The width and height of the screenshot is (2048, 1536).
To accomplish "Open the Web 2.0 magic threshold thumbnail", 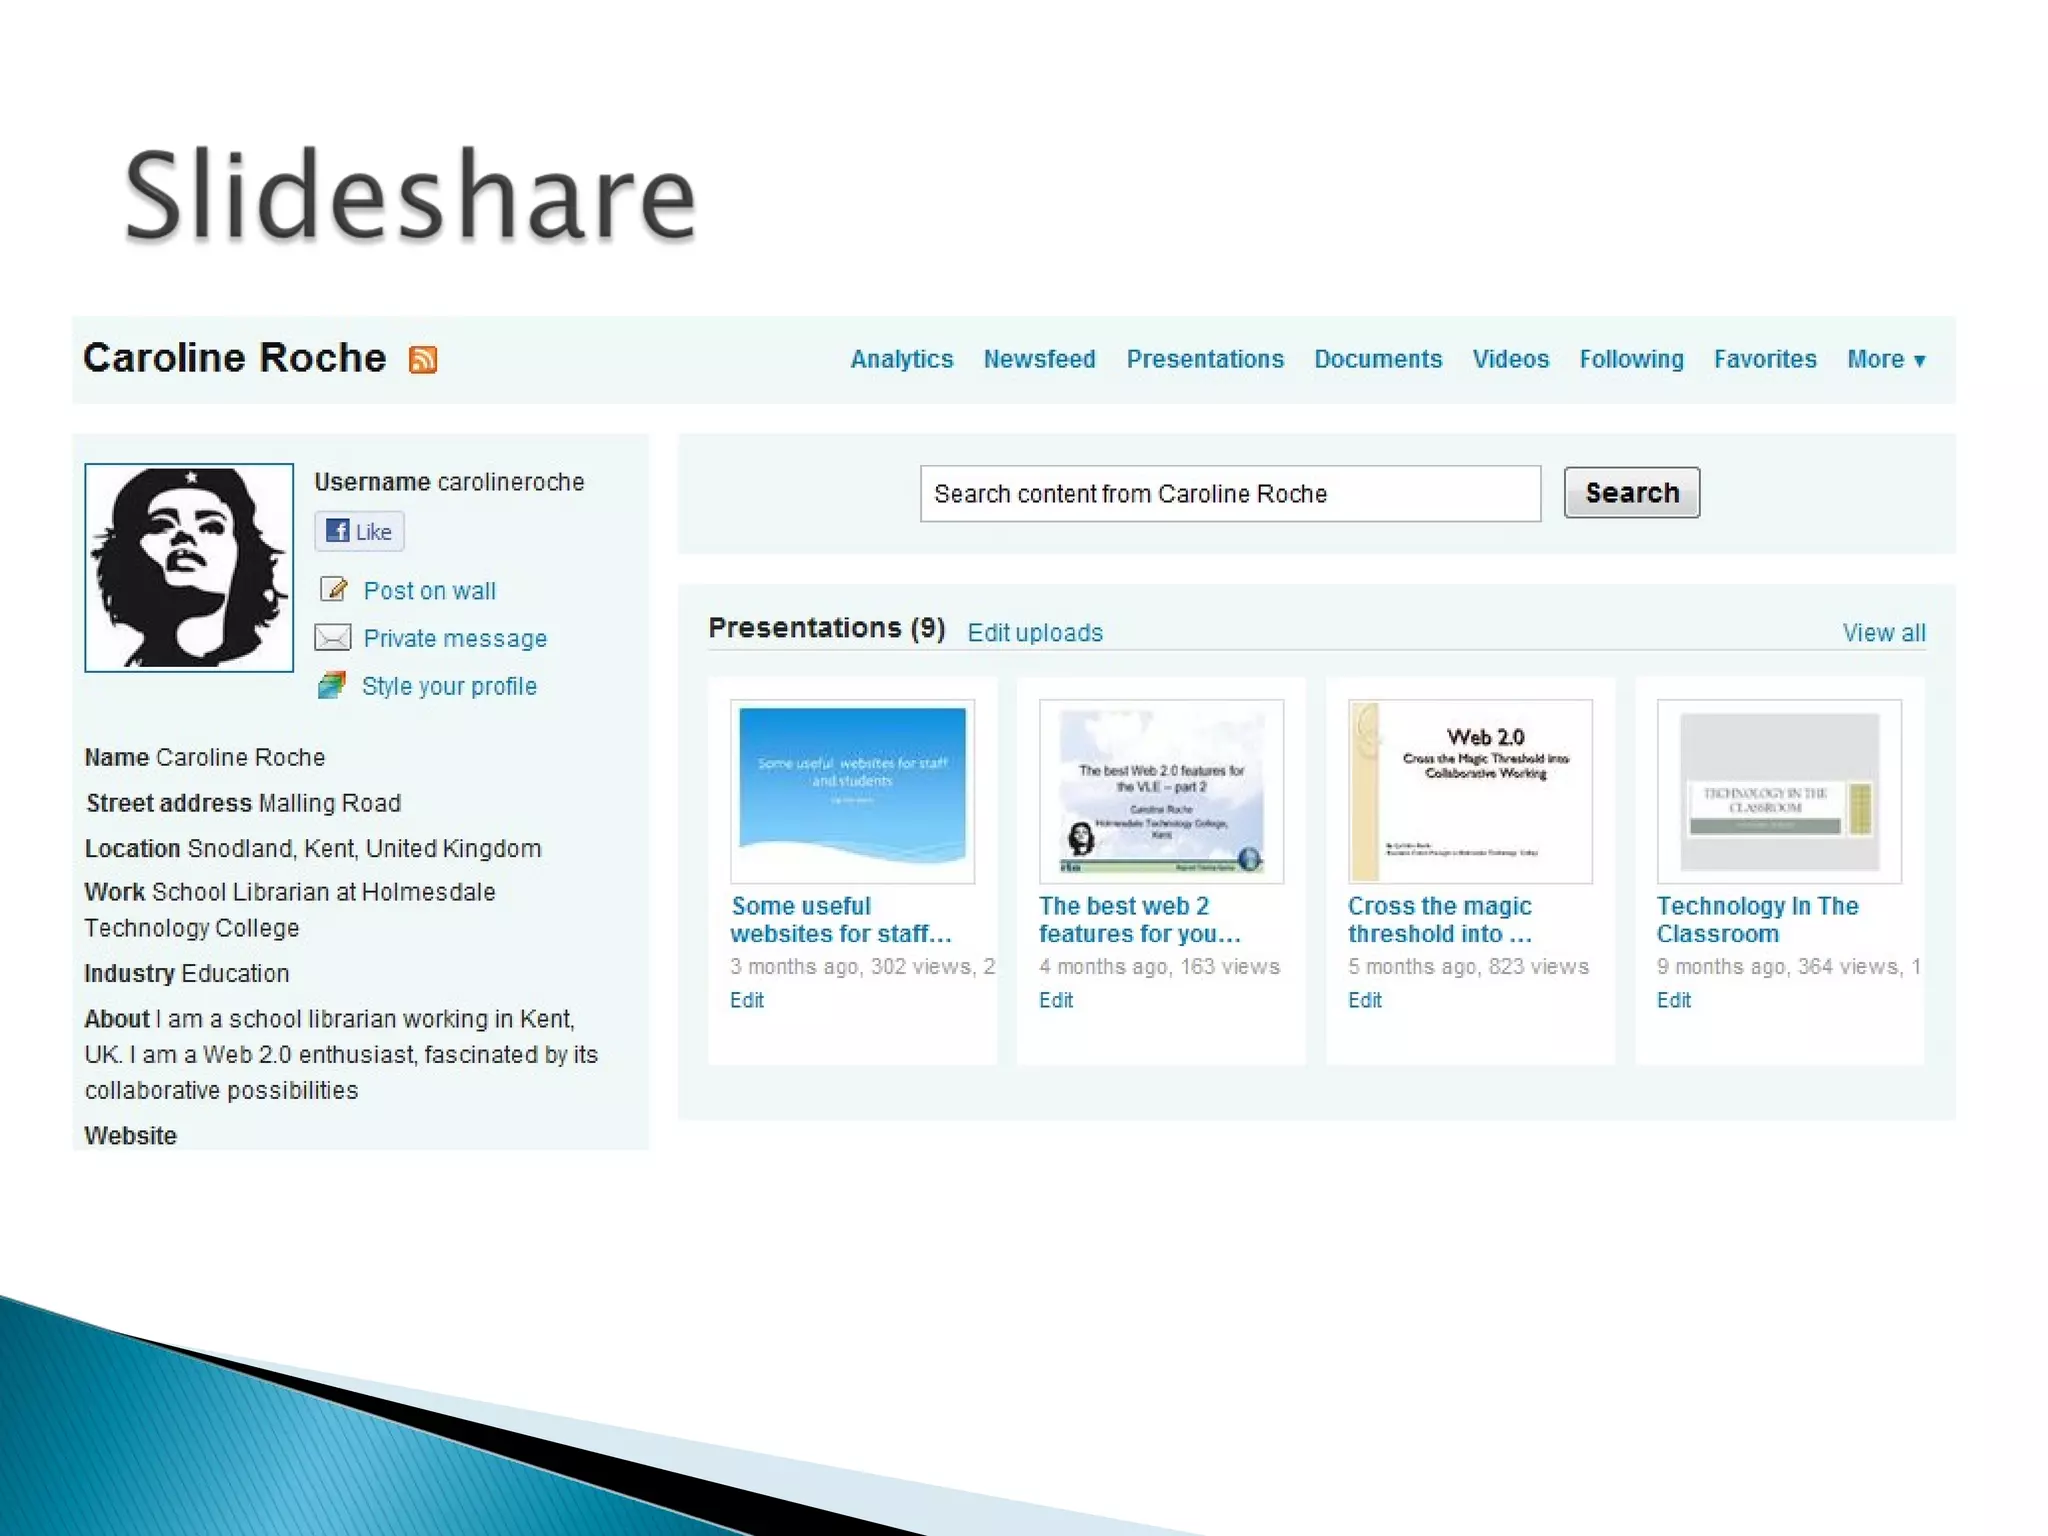I will (1470, 790).
